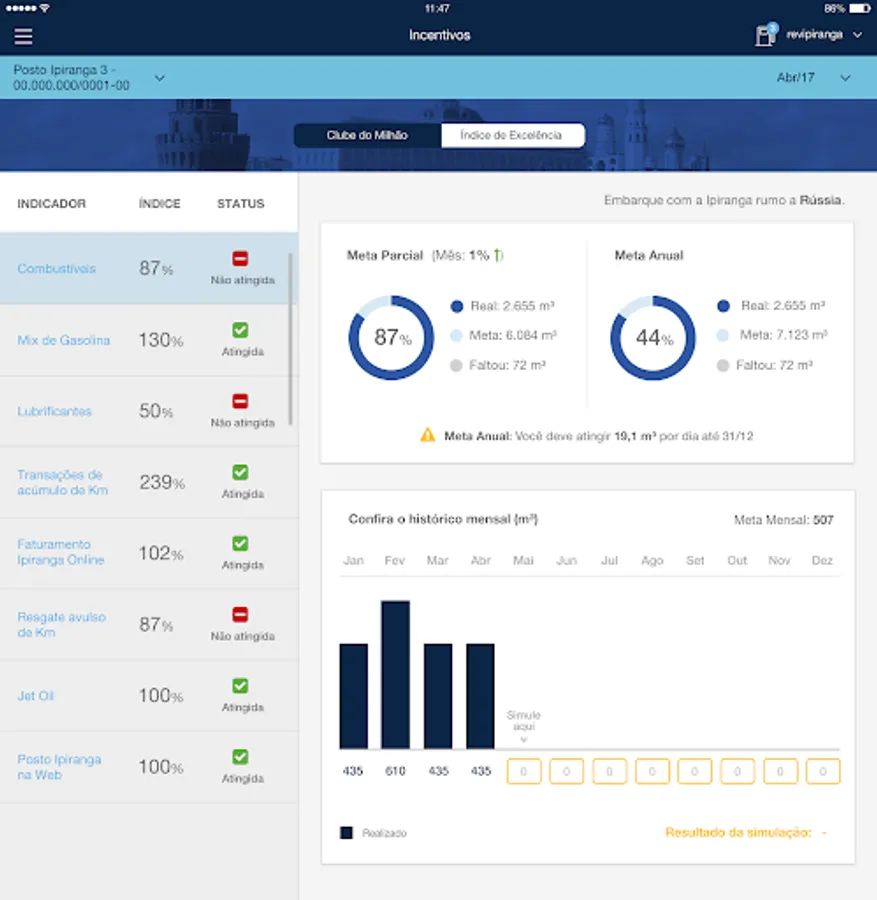Switch to Índice de Excelência tab
877x900 pixels.
point(513,135)
